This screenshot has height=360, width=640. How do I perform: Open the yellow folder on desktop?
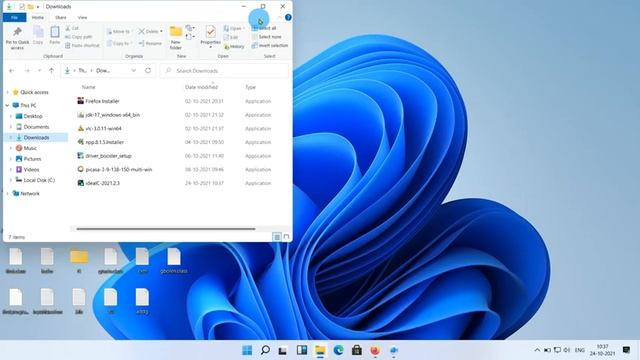pyautogui.click(x=79, y=257)
